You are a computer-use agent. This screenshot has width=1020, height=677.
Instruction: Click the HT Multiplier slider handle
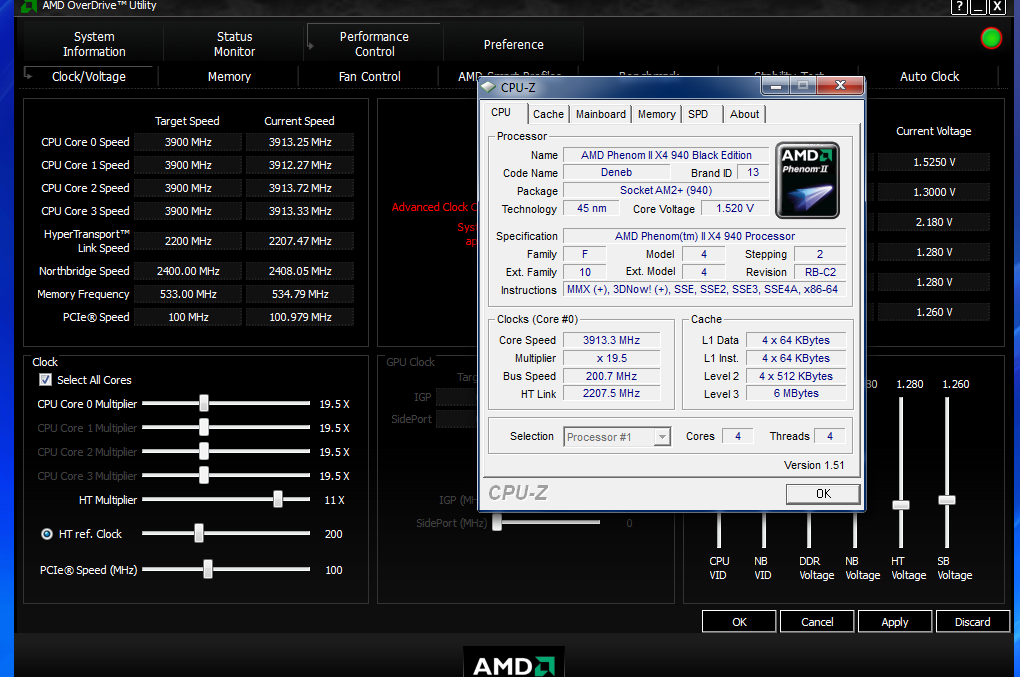point(278,499)
